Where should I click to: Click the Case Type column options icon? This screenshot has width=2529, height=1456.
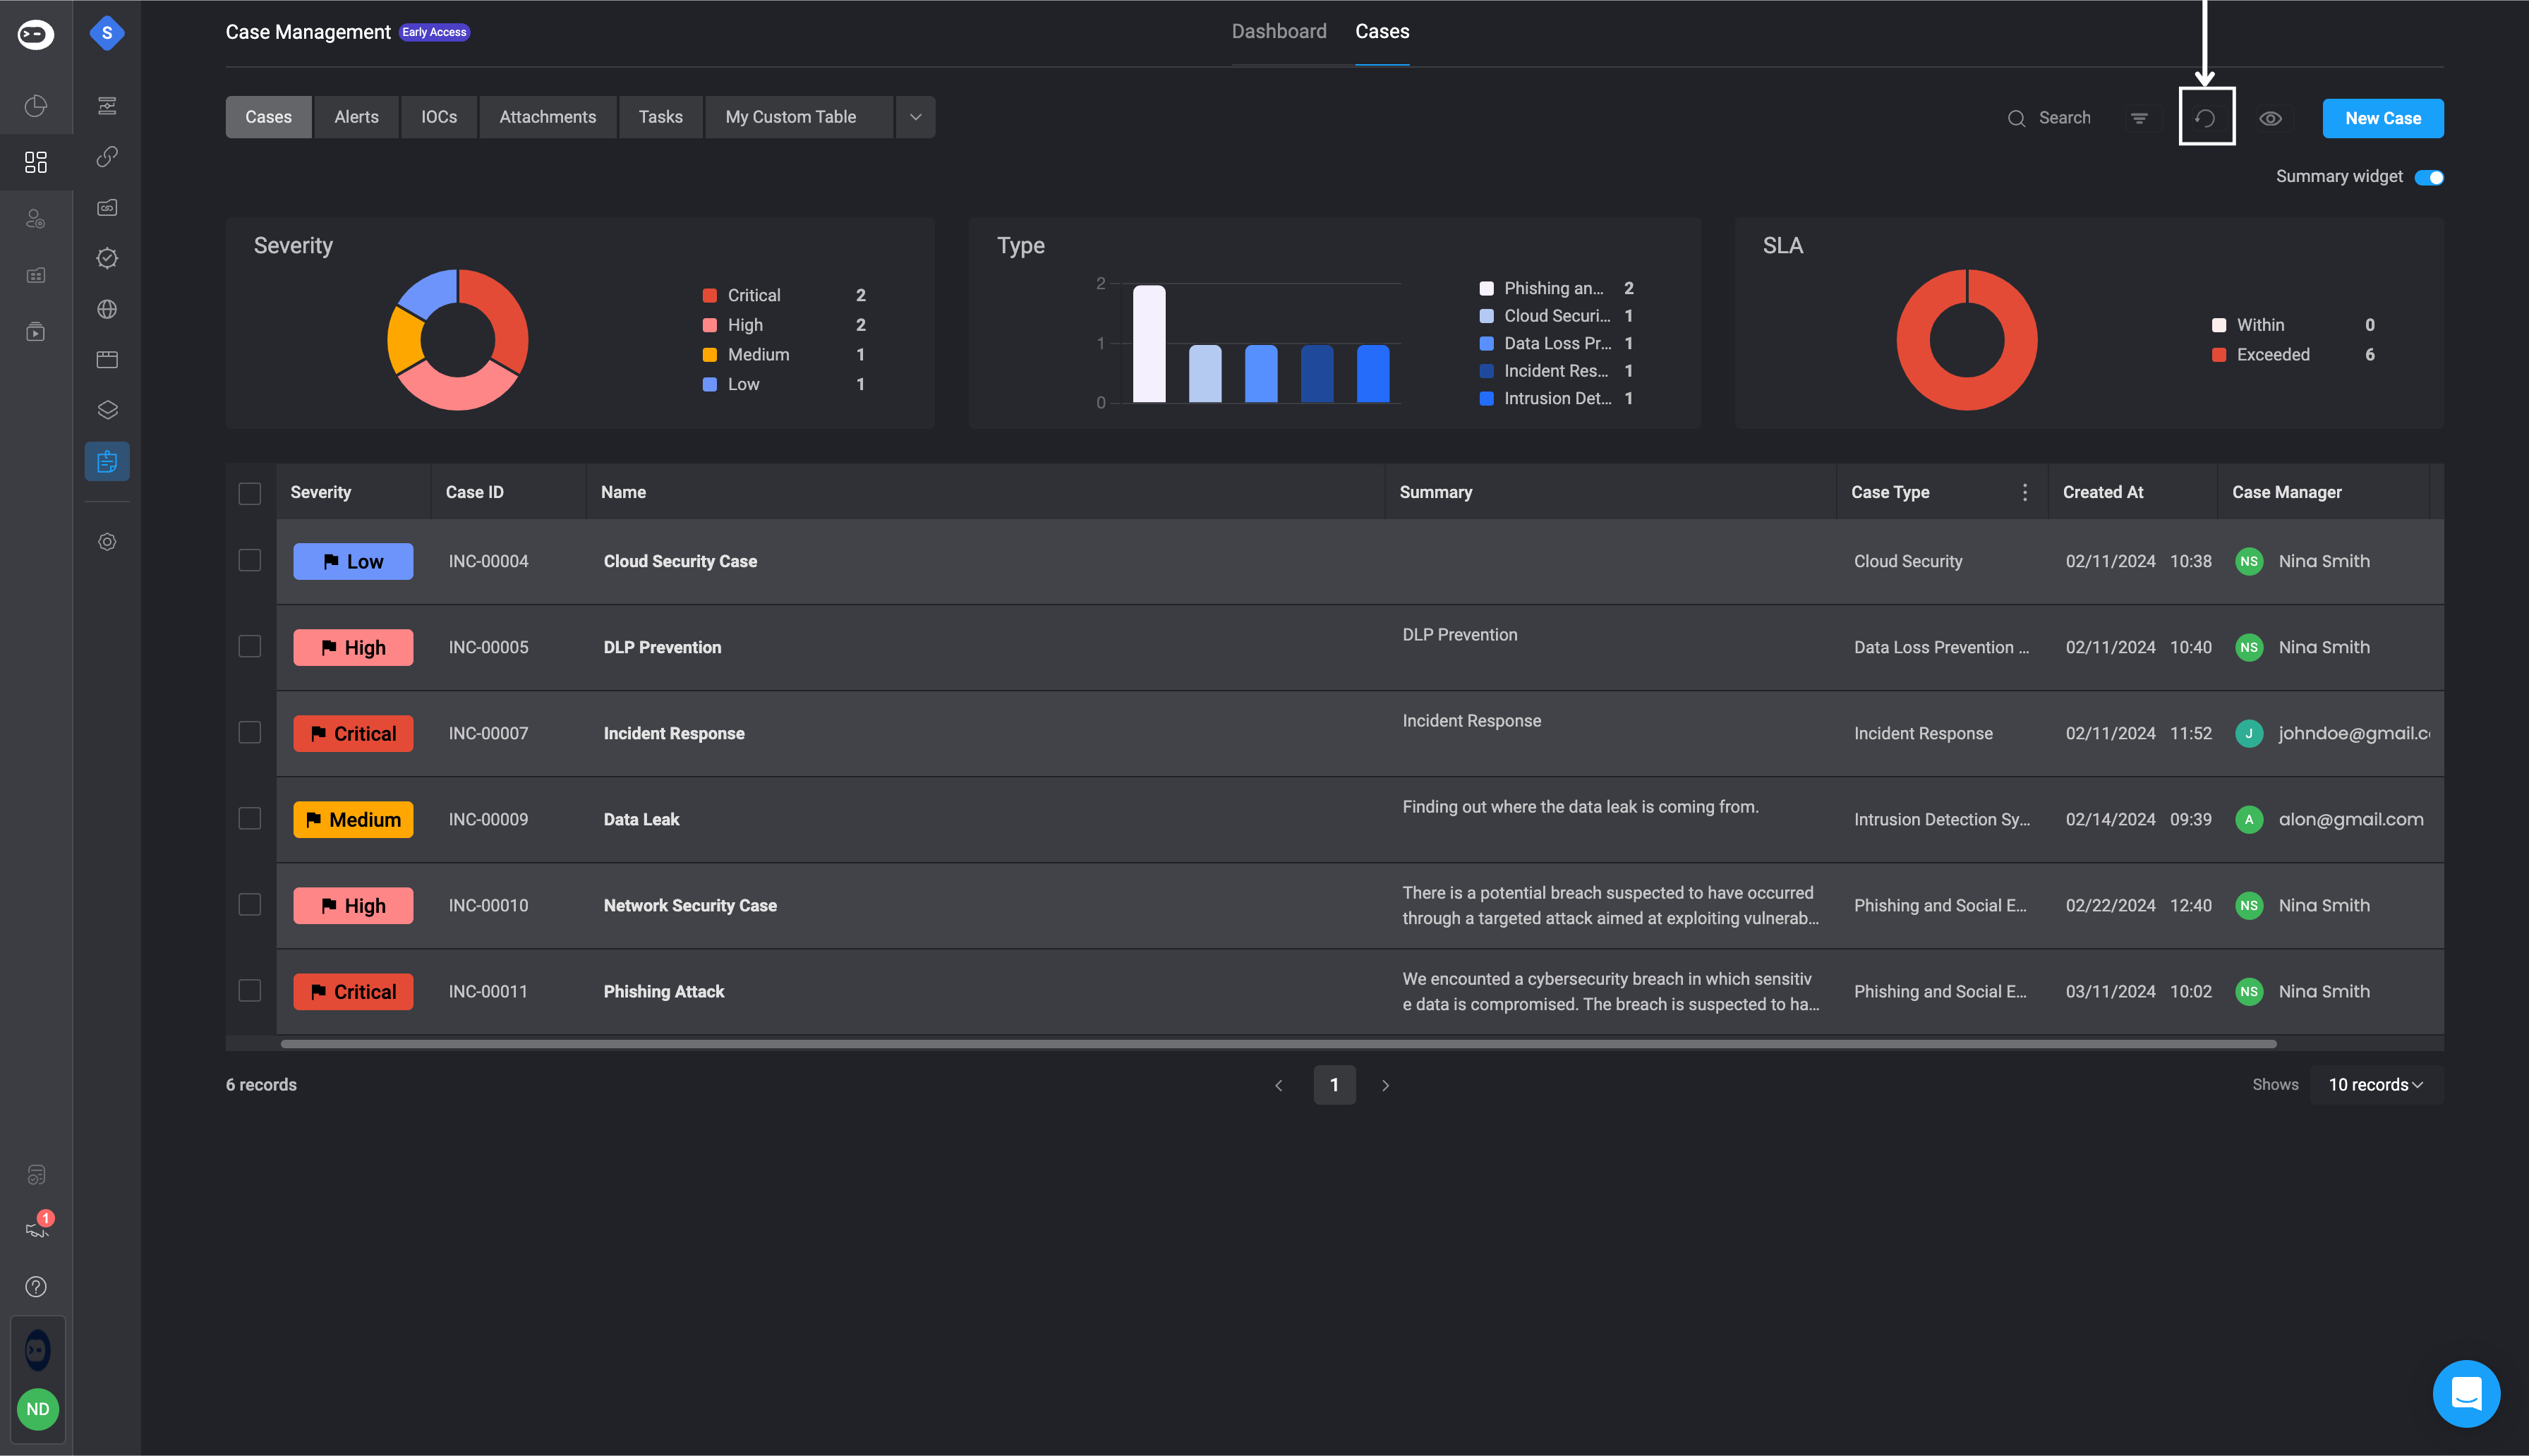pos(2024,492)
